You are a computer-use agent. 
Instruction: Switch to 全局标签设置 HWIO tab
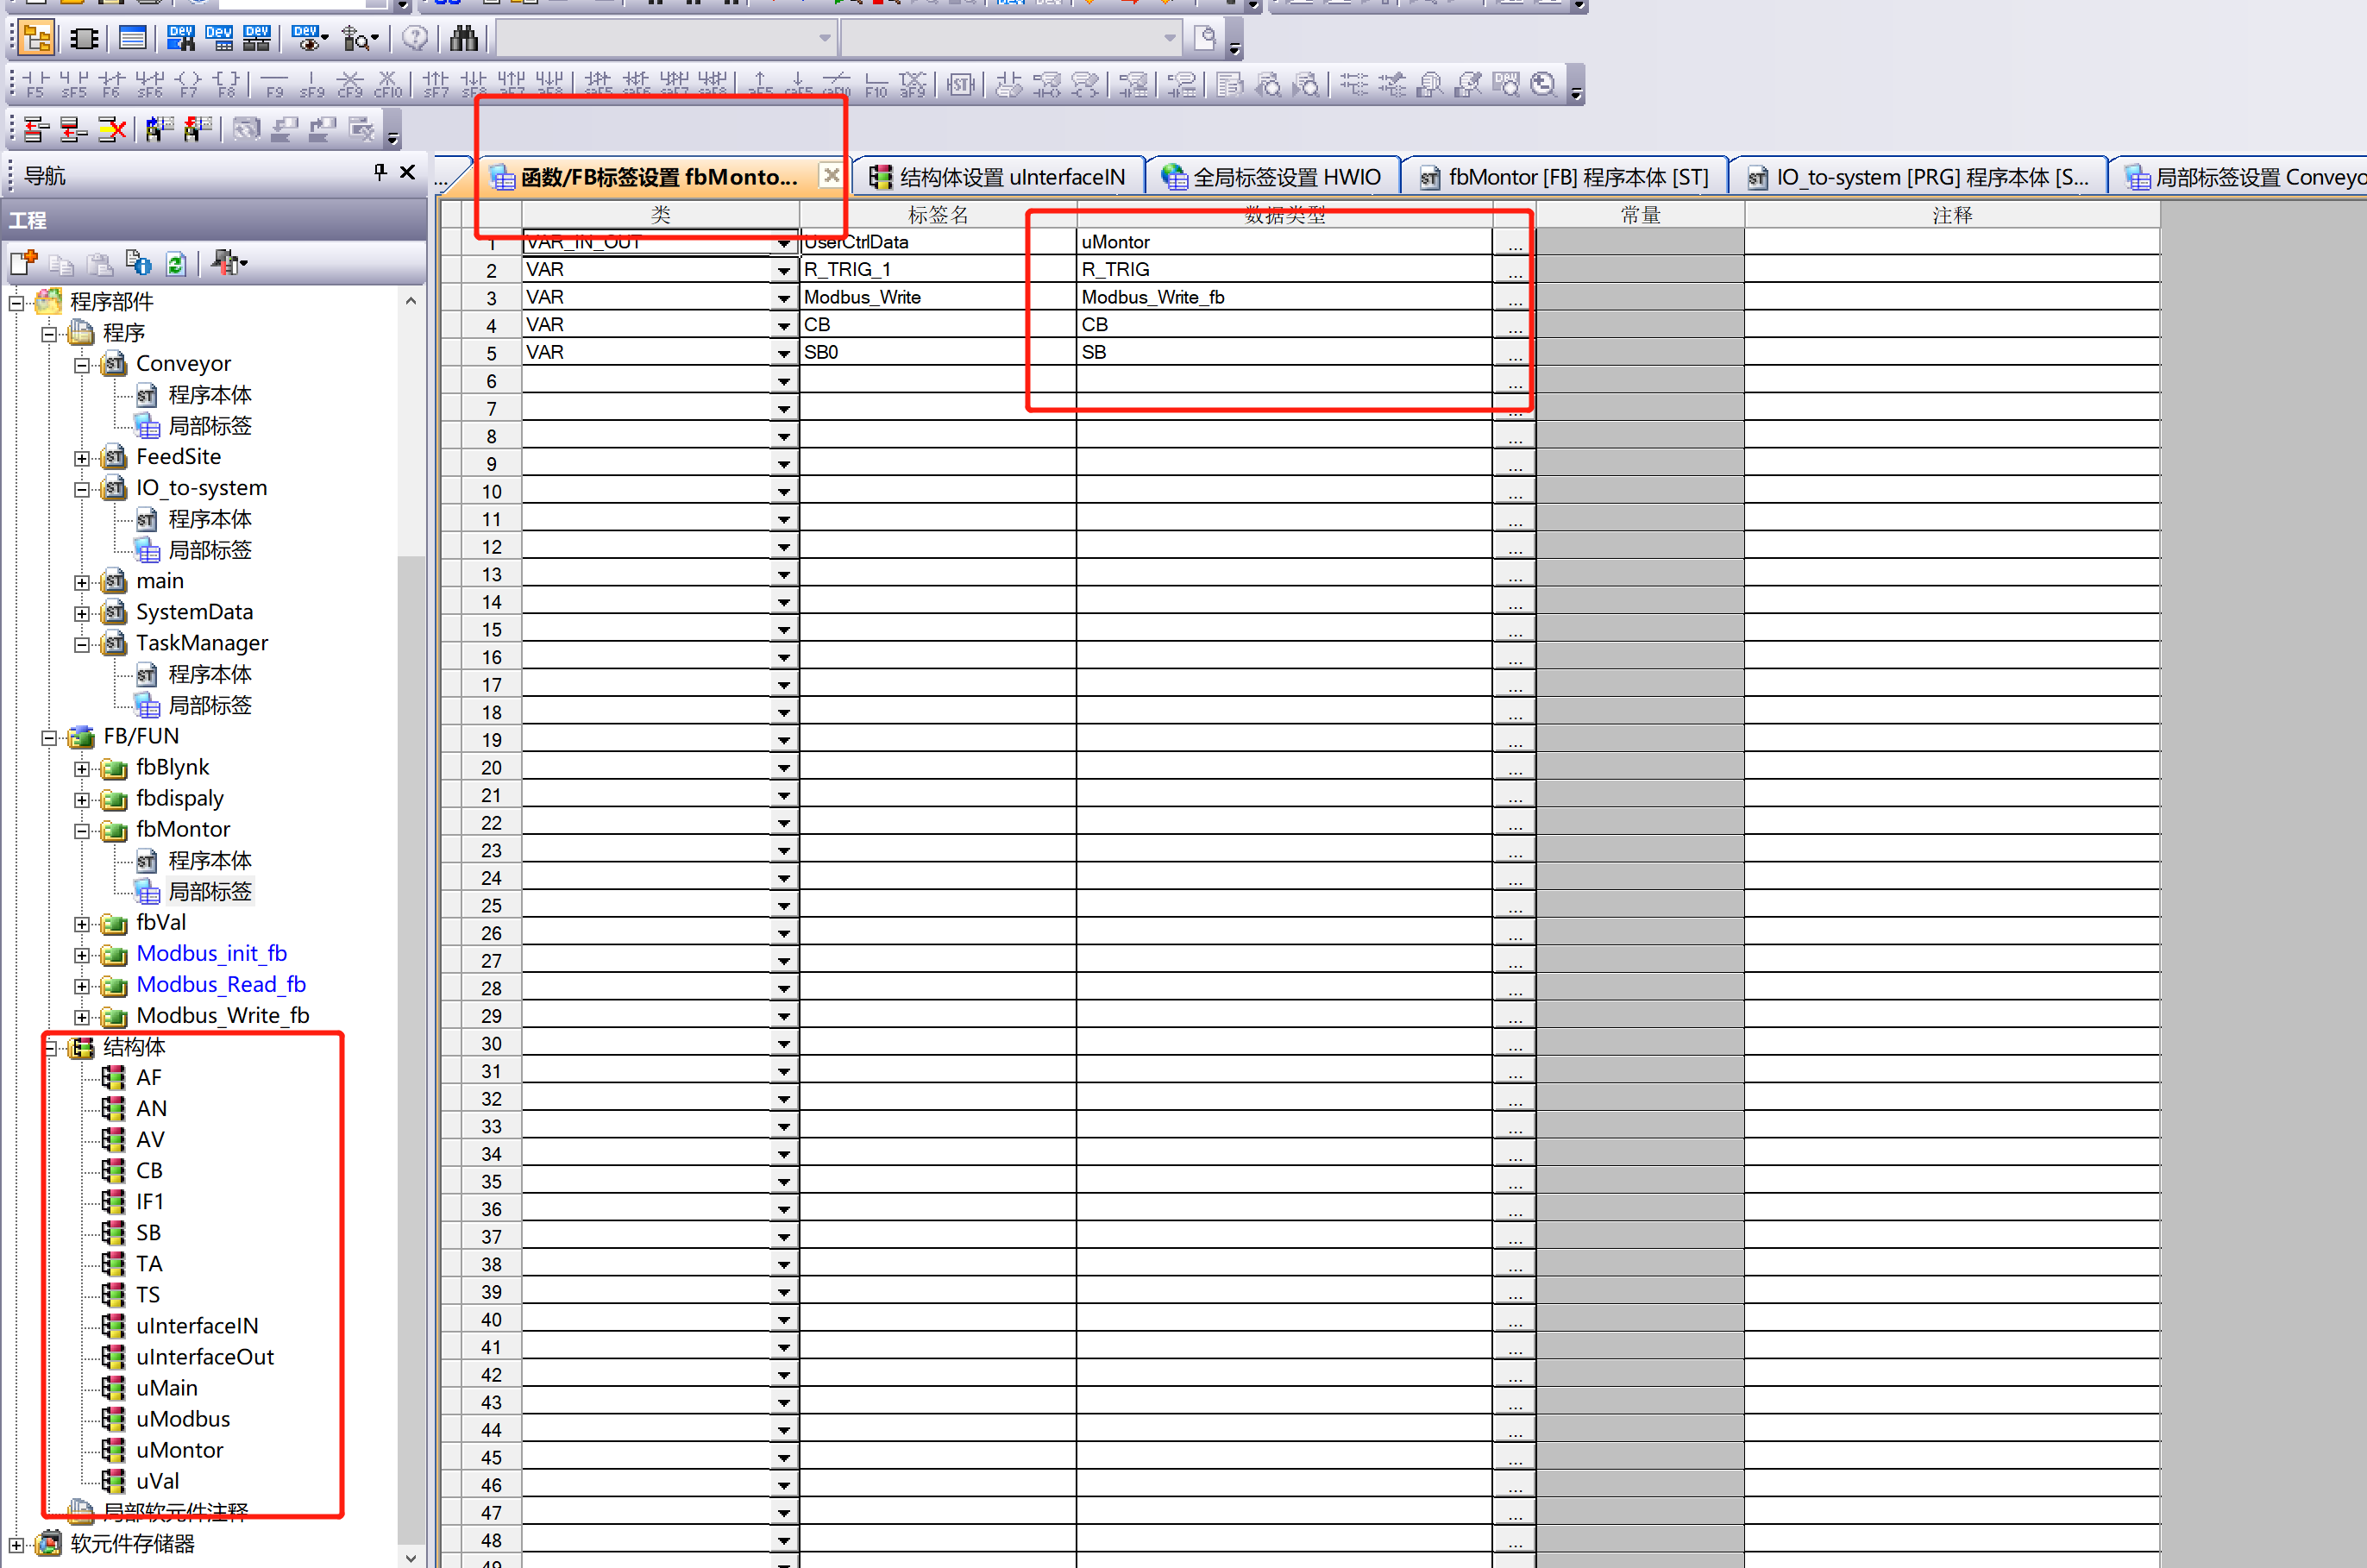1272,177
